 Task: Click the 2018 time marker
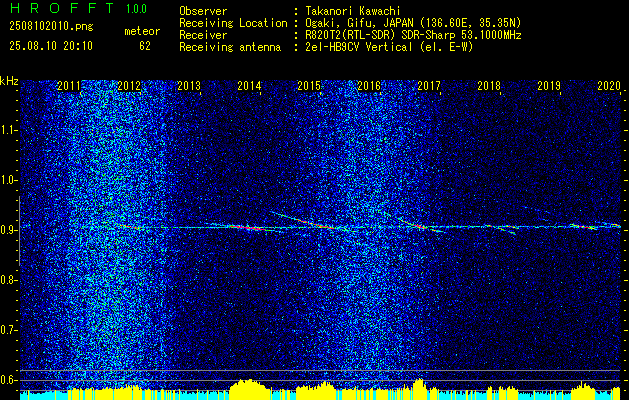point(489,85)
